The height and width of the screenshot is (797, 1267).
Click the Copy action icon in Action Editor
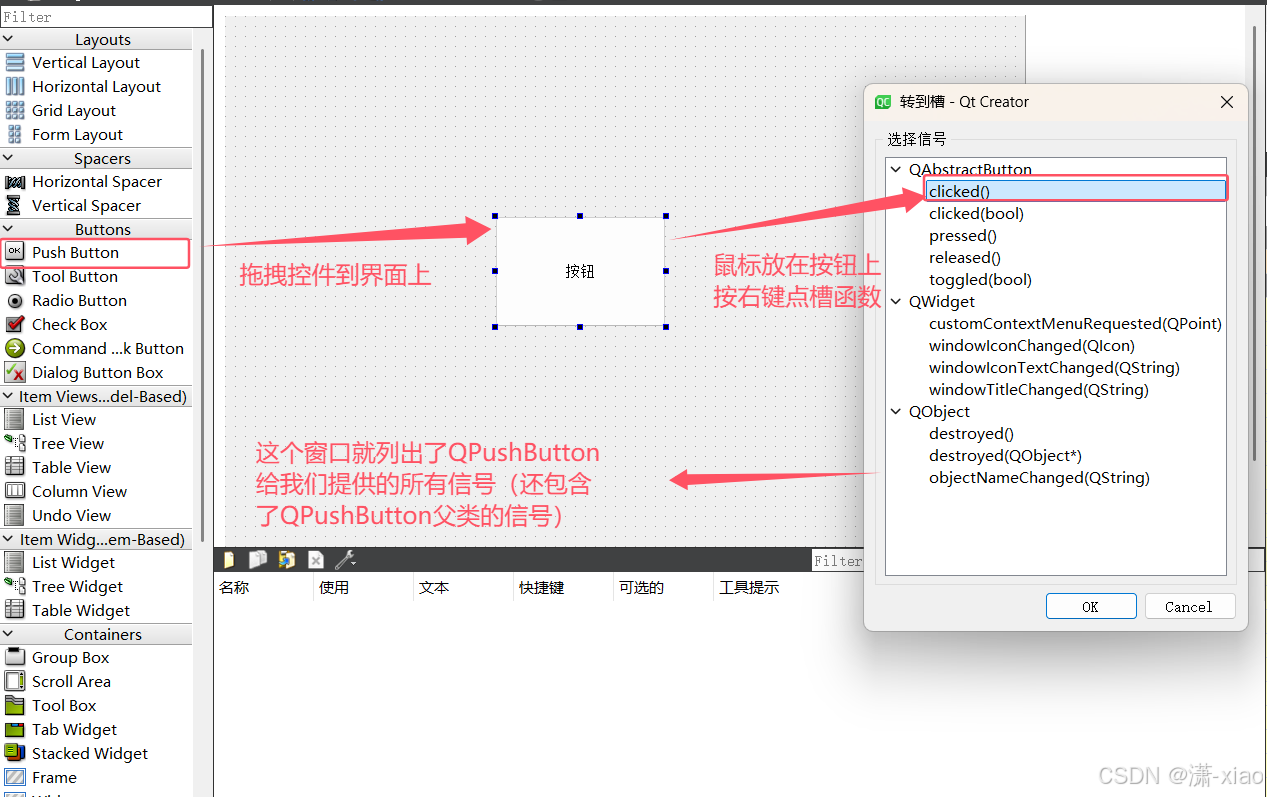258,560
